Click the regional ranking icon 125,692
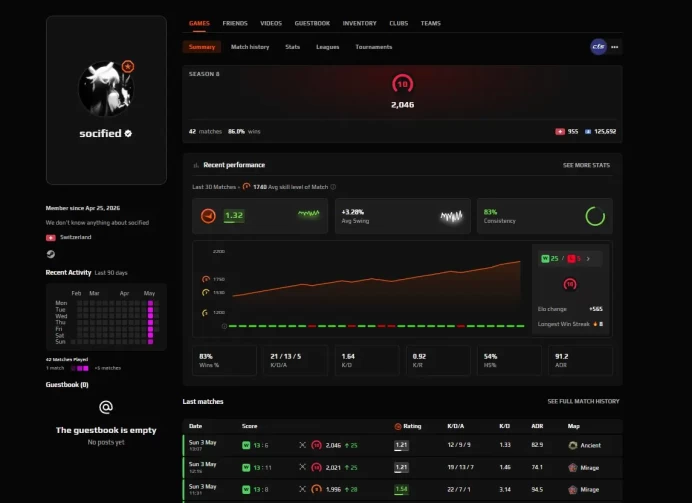Viewport: 692px width, 503px height. [x=587, y=131]
